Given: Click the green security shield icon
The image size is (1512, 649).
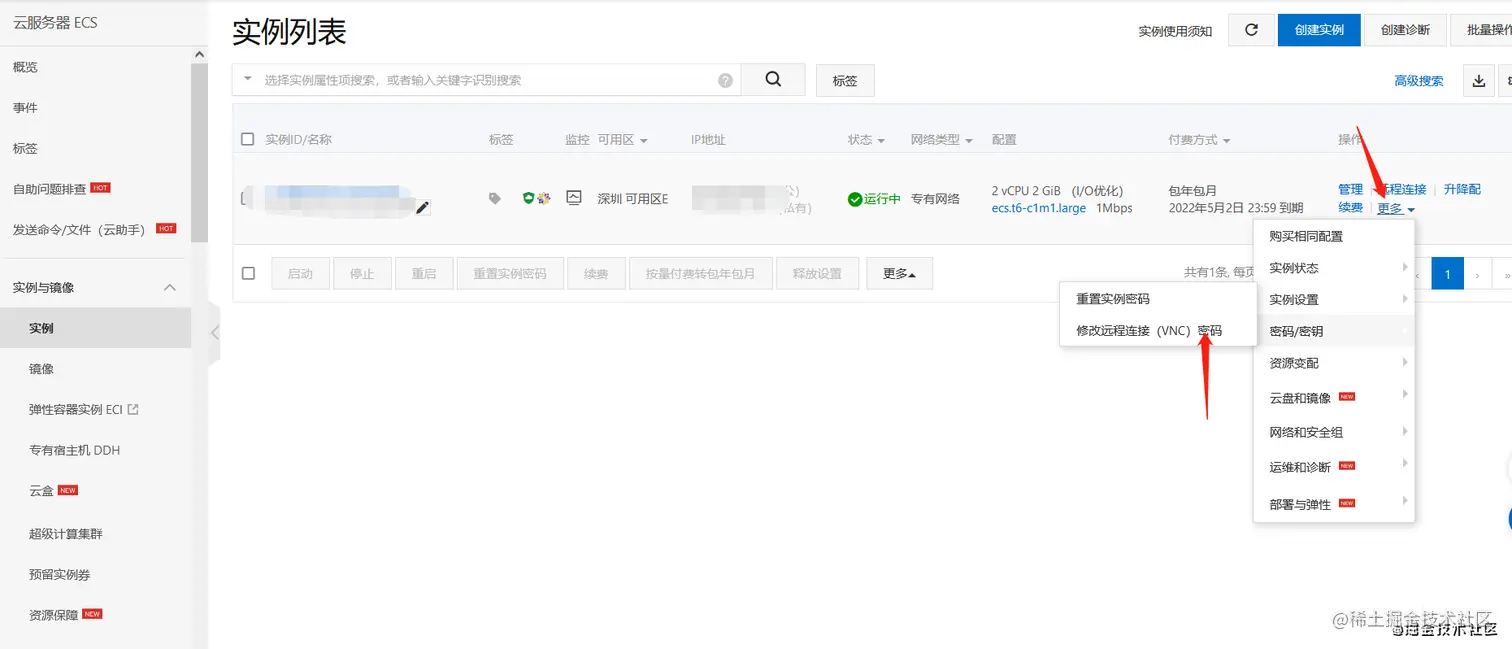Looking at the screenshot, I should 528,198.
